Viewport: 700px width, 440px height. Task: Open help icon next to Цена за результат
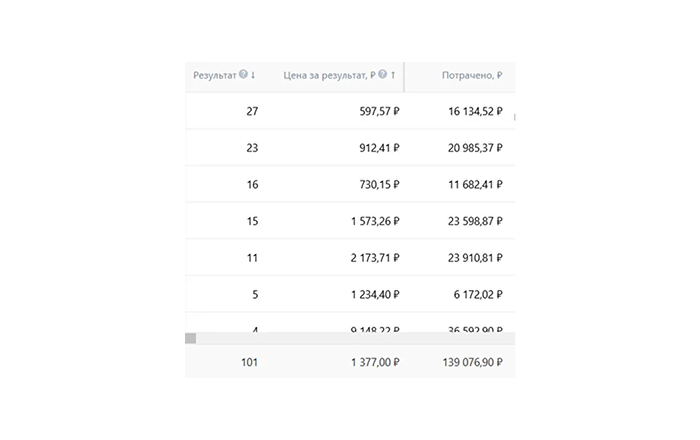coord(383,75)
